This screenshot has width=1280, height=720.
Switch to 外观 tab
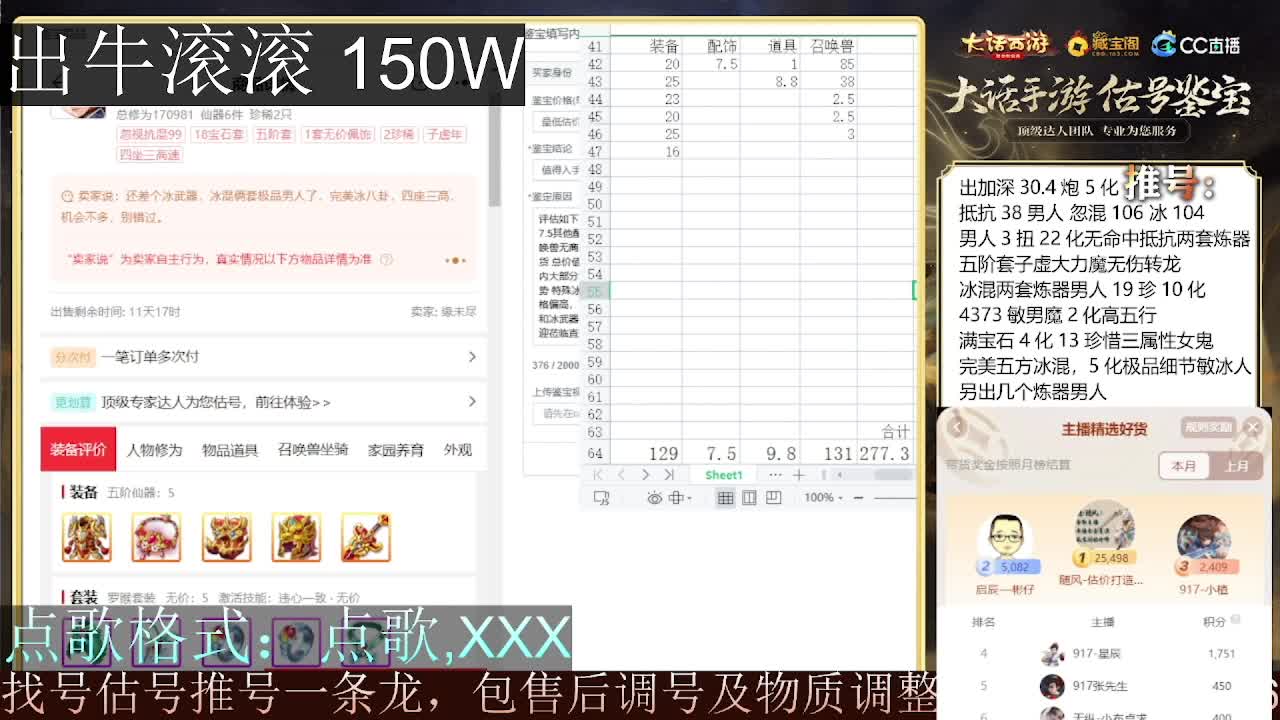(458, 450)
